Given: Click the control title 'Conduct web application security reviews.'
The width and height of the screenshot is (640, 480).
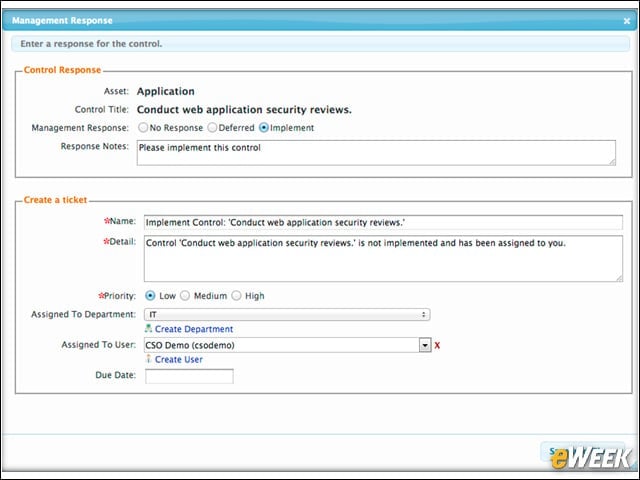Looking at the screenshot, I should point(244,110).
